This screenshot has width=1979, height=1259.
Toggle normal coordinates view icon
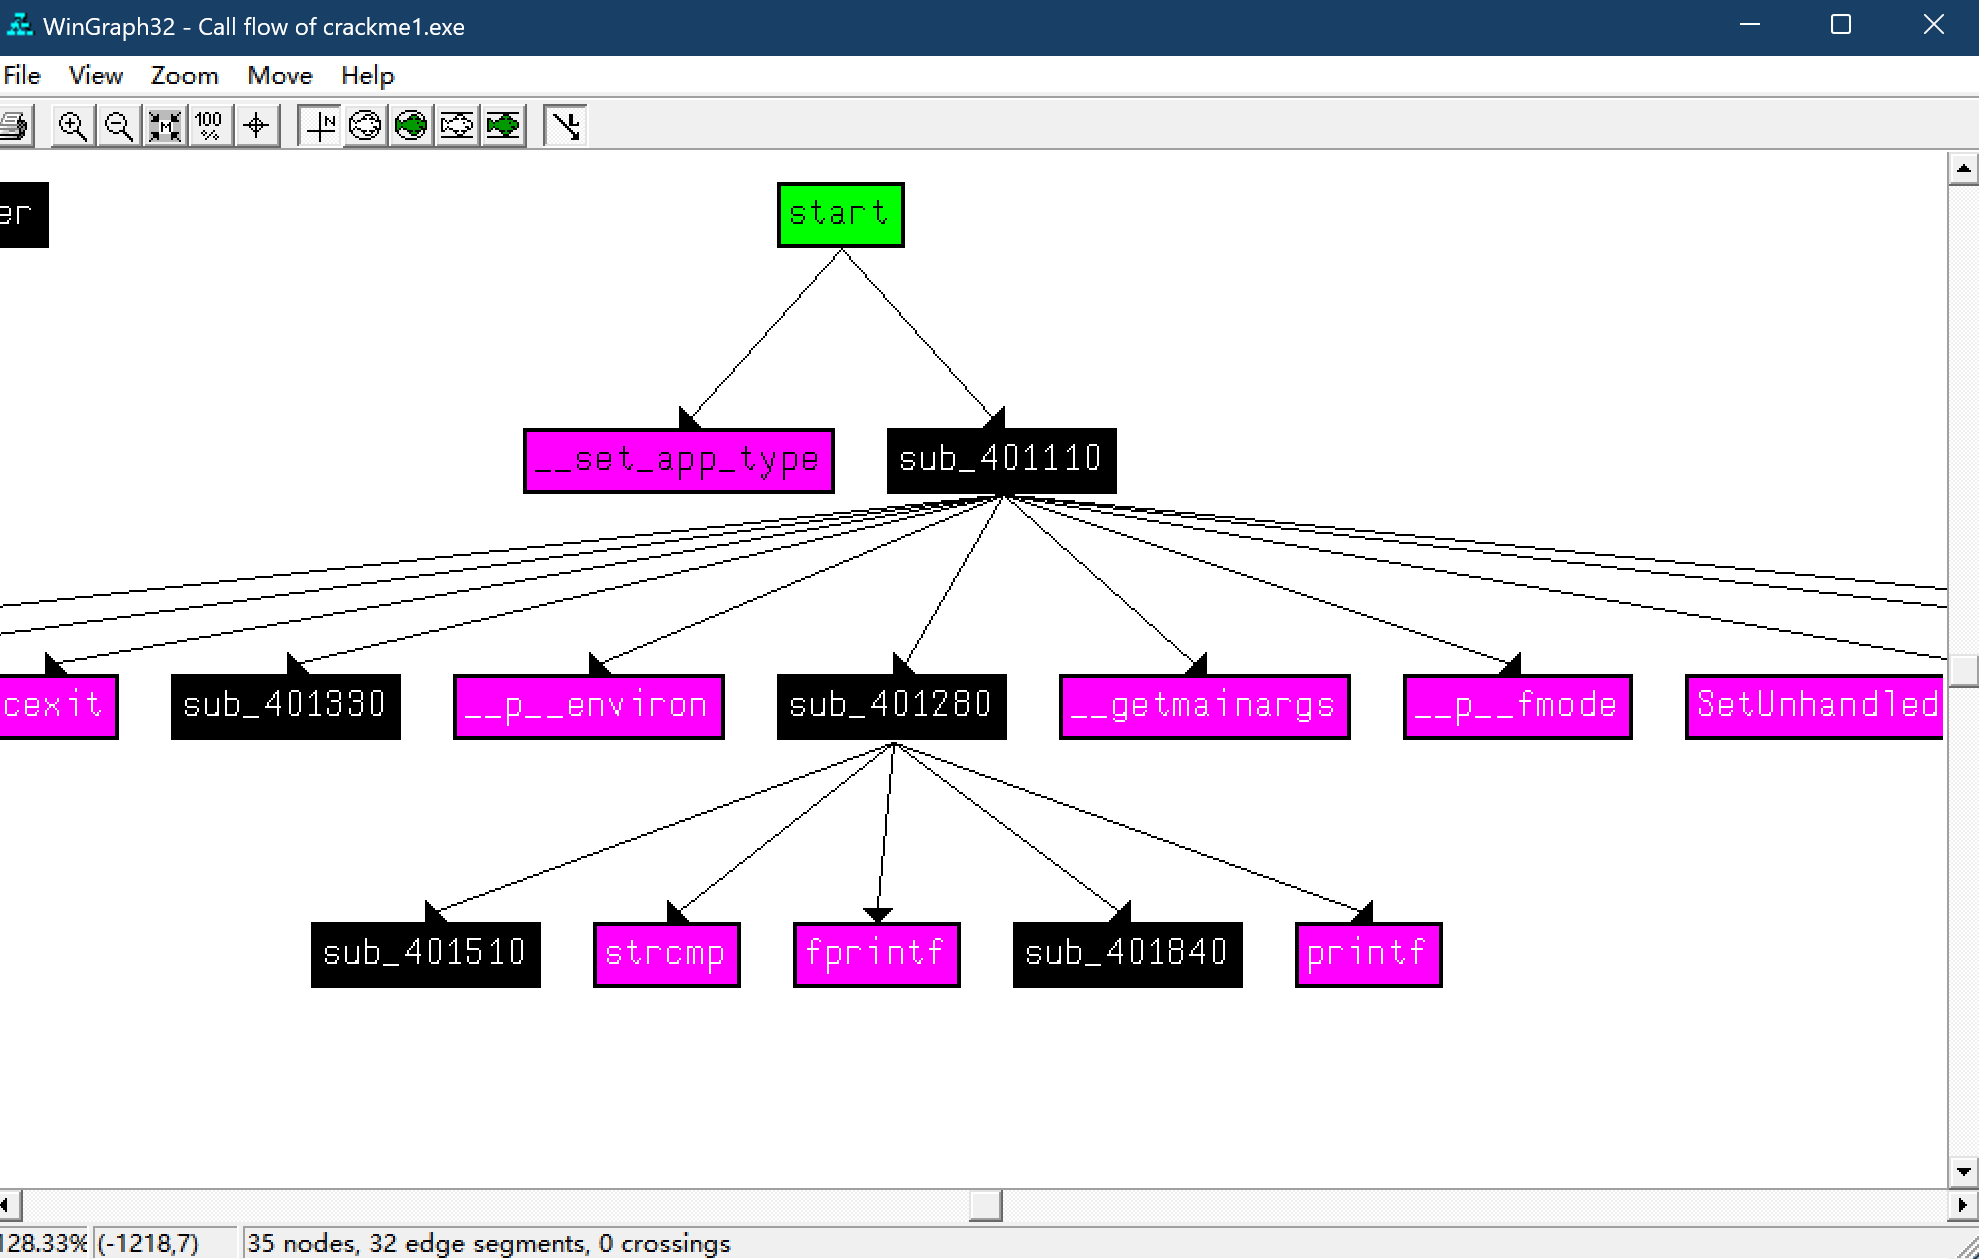(320, 126)
